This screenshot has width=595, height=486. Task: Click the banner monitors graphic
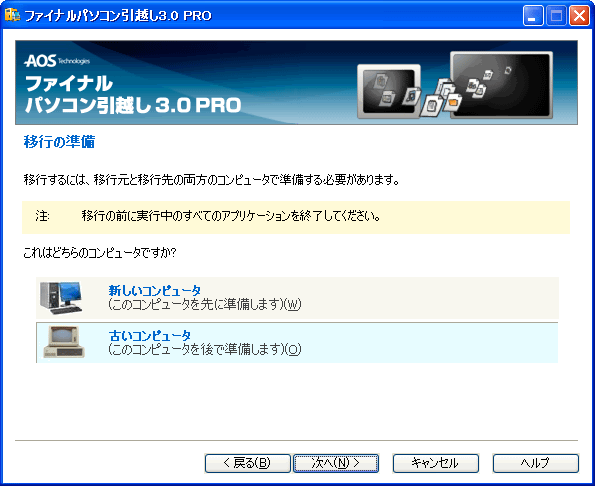click(x=455, y=85)
